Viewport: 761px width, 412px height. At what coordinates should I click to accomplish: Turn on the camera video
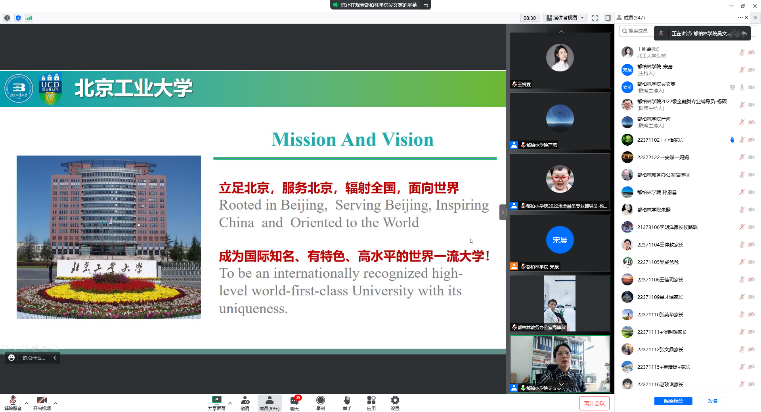pyautogui.click(x=42, y=401)
